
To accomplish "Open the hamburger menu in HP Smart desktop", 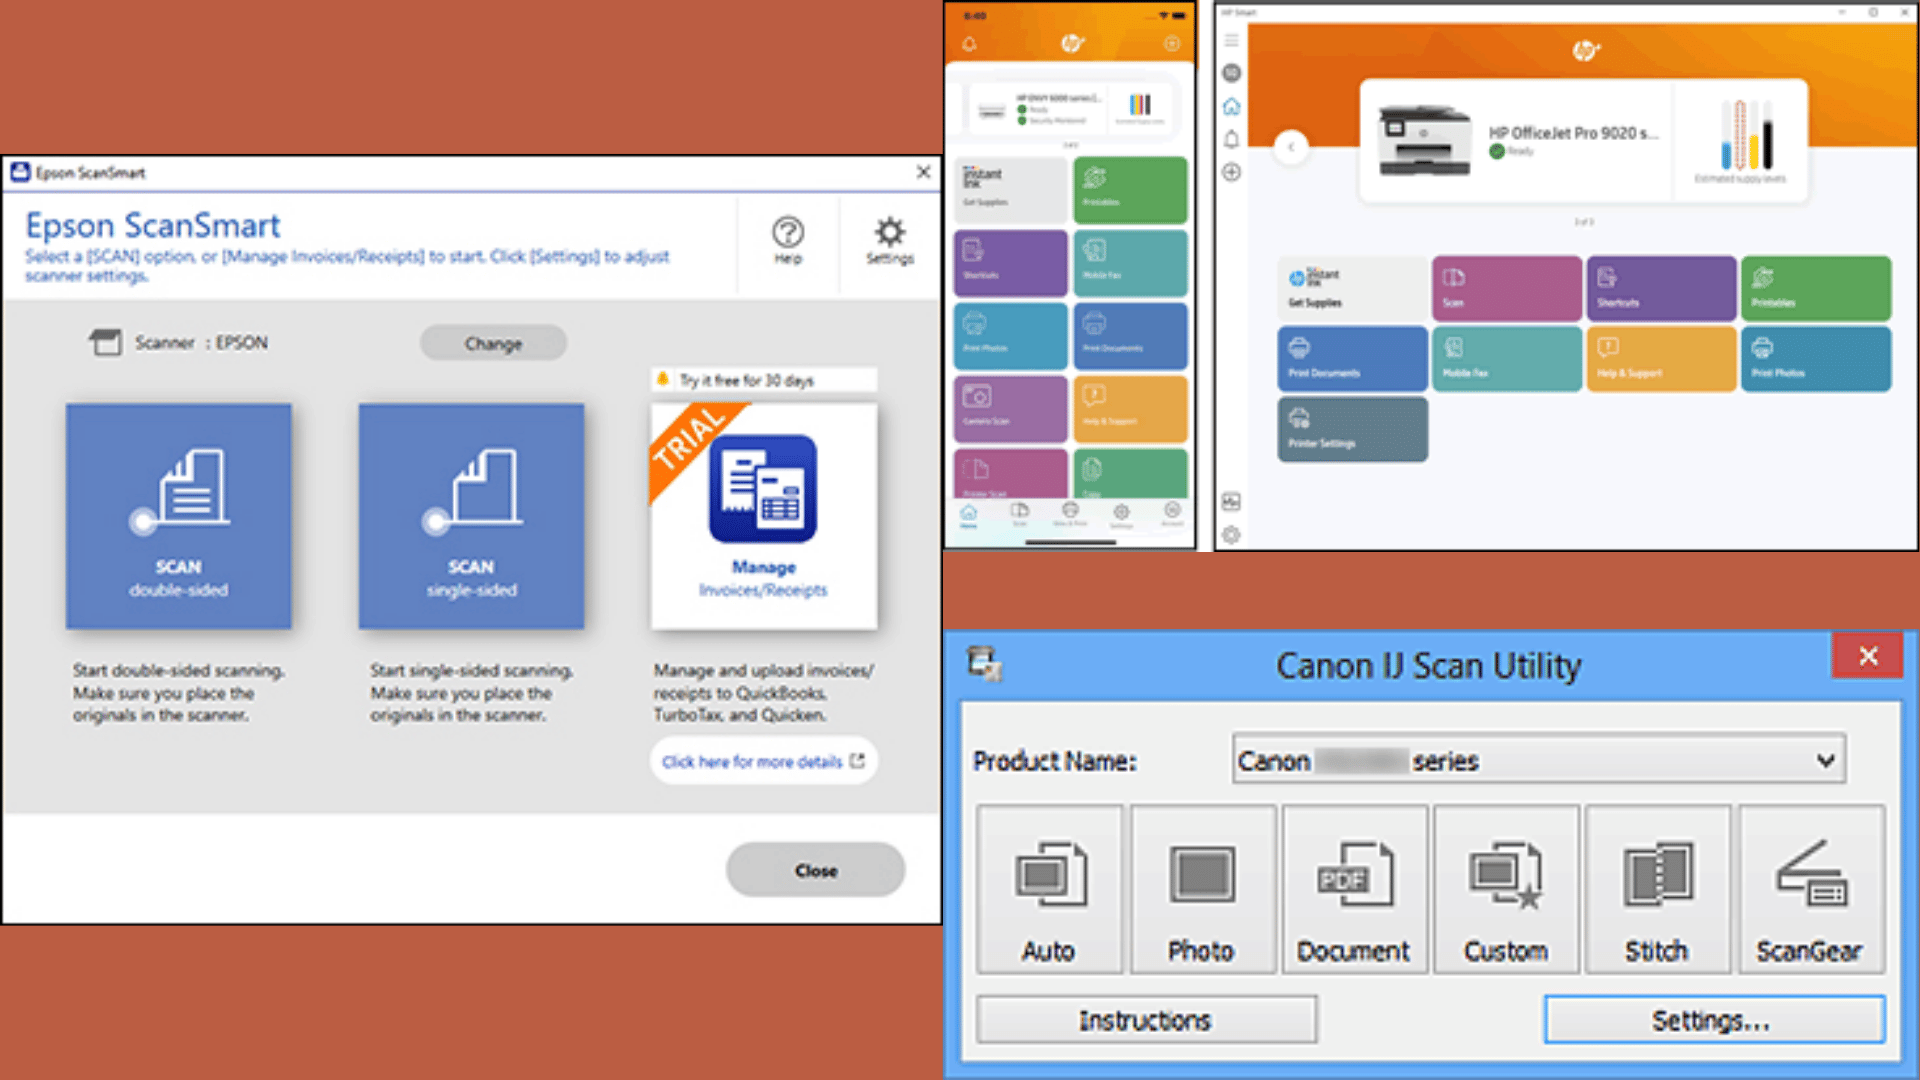I will click(x=1231, y=40).
